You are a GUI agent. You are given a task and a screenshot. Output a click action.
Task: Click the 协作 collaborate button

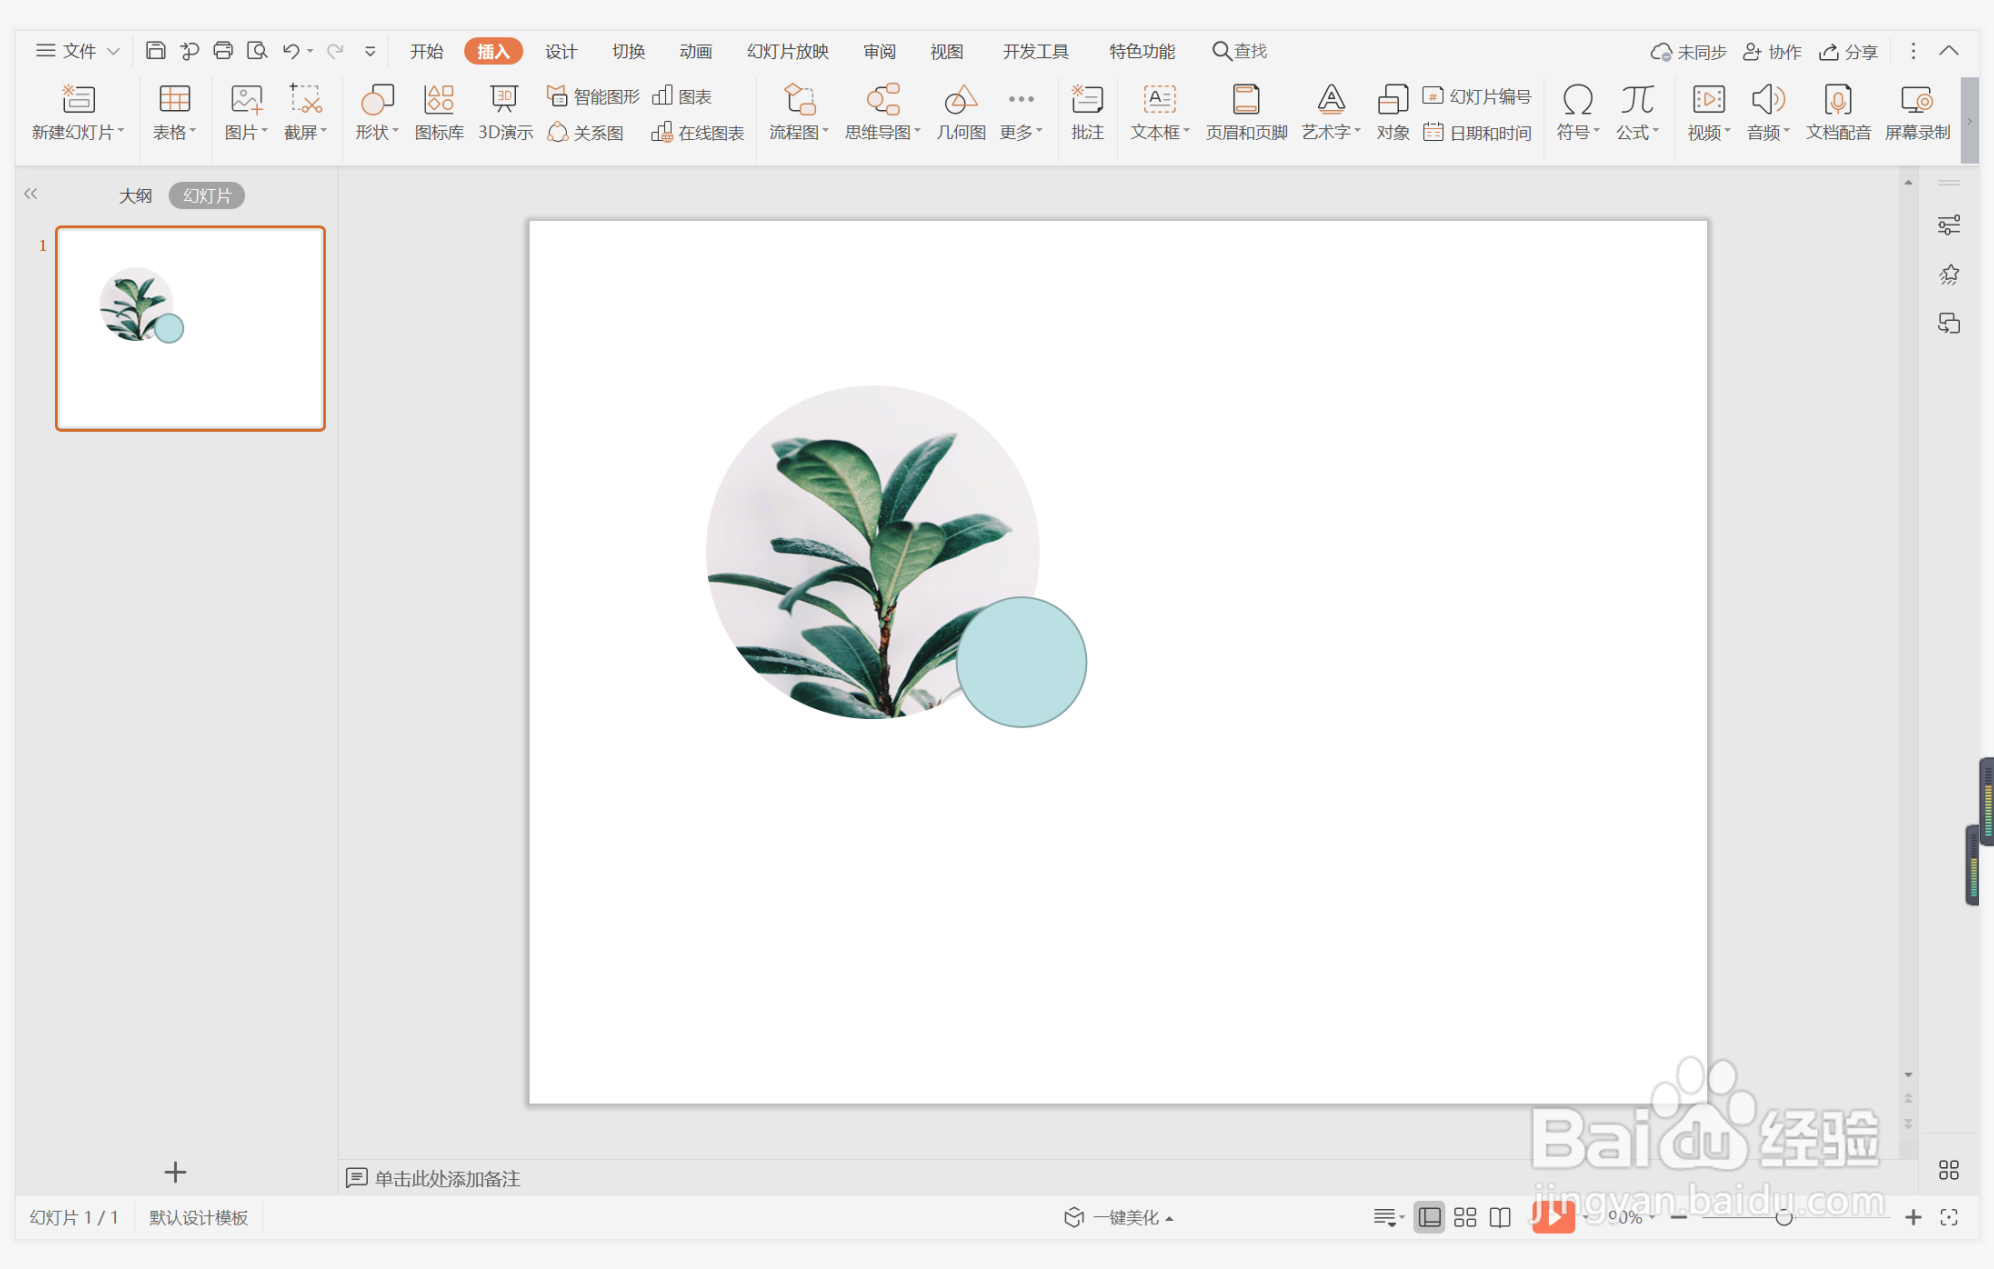1771,52
